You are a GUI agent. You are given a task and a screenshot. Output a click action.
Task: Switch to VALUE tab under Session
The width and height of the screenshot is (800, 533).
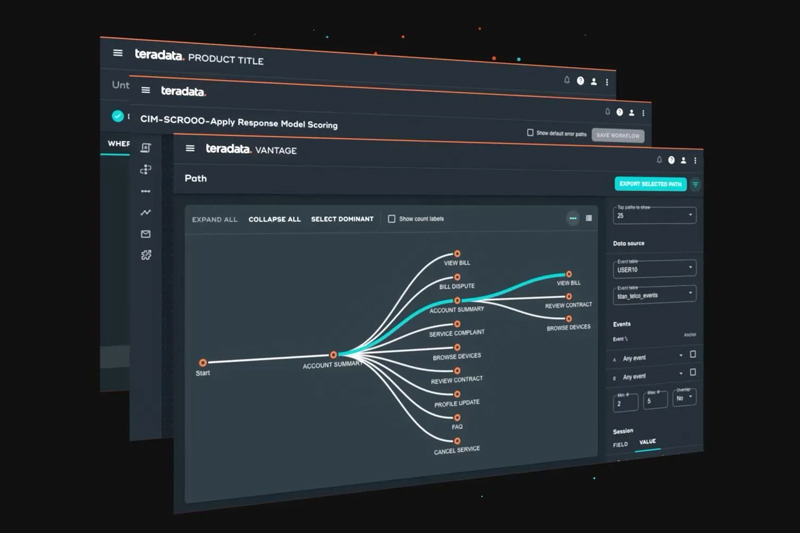pos(647,442)
